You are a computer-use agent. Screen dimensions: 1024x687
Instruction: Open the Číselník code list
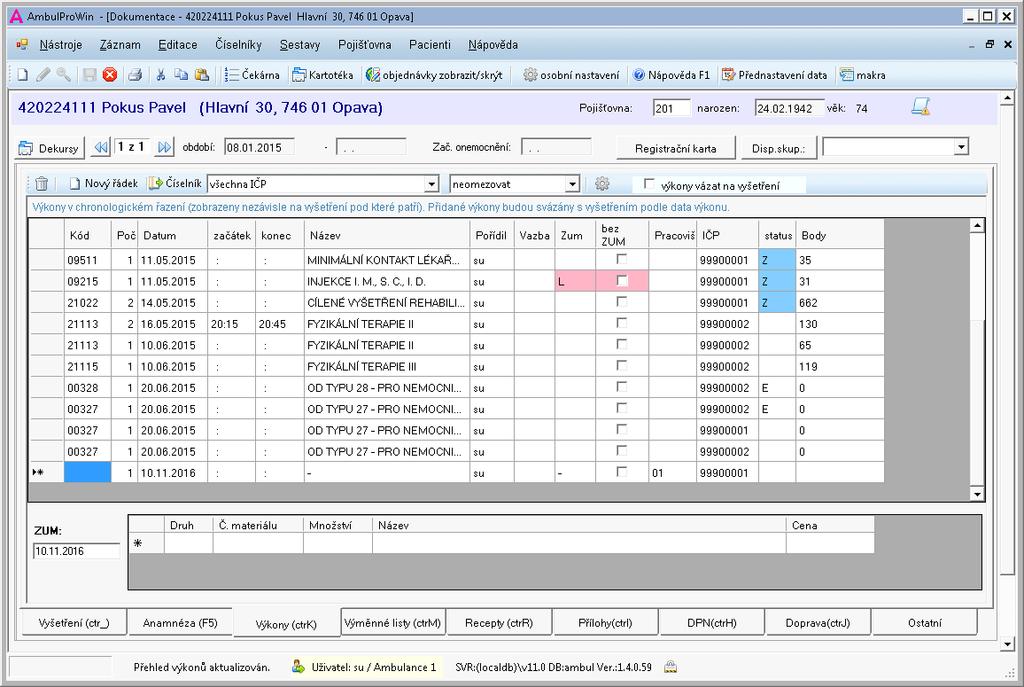(175, 184)
